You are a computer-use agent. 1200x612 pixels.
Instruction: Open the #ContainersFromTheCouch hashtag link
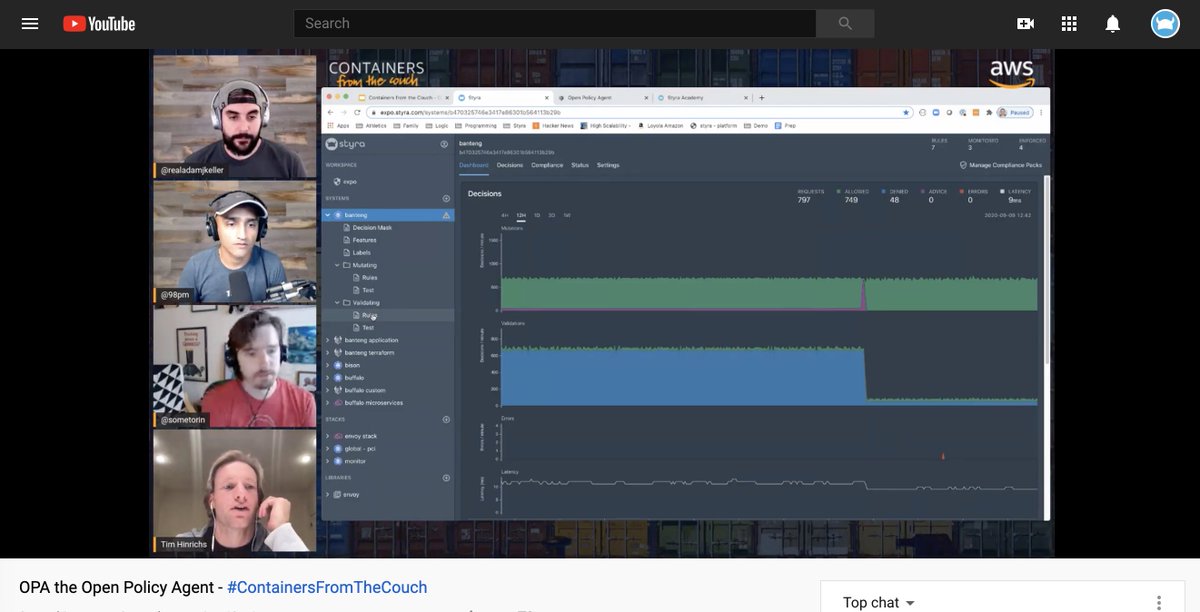[327, 587]
